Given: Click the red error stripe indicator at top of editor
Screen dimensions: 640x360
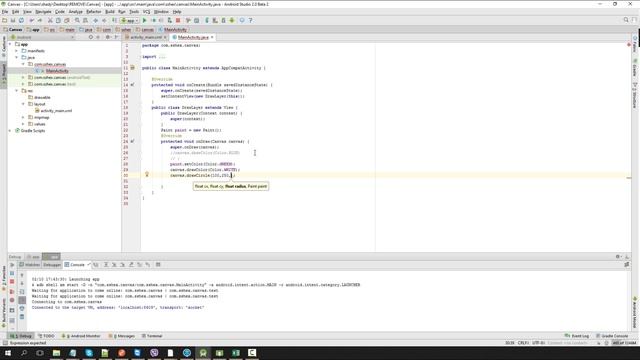Looking at the screenshot, I should [629, 44].
